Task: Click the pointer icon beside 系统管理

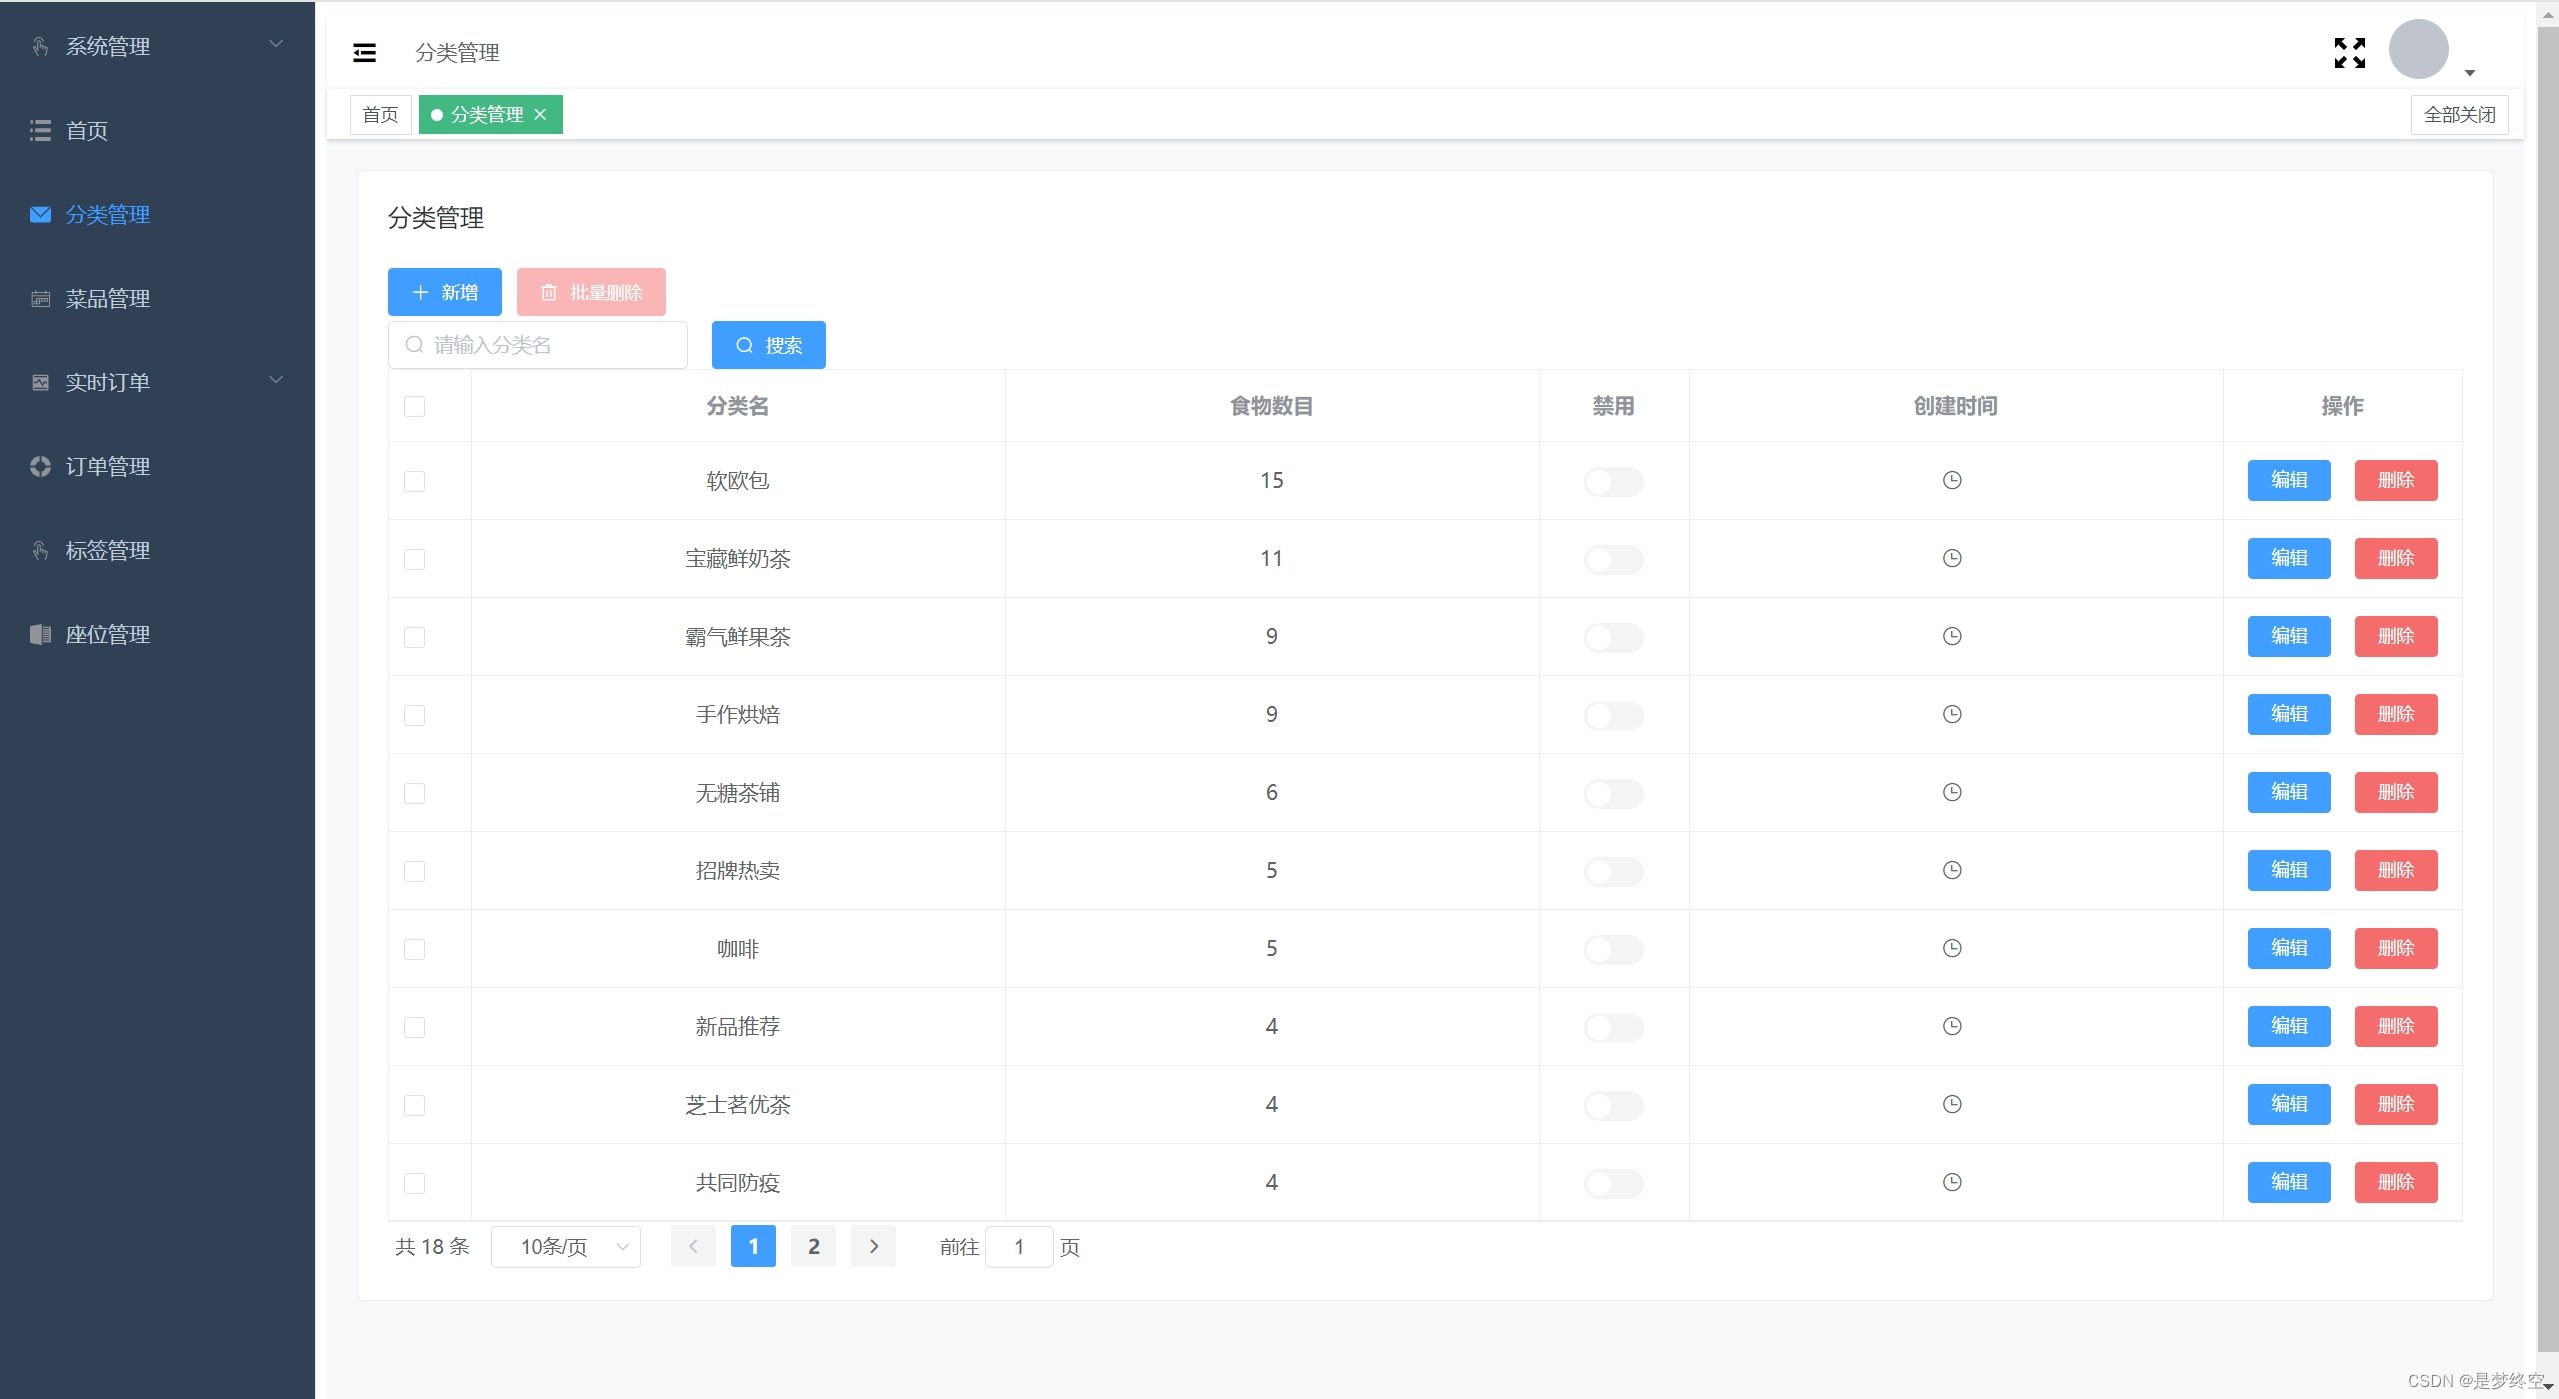Action: [x=40, y=46]
